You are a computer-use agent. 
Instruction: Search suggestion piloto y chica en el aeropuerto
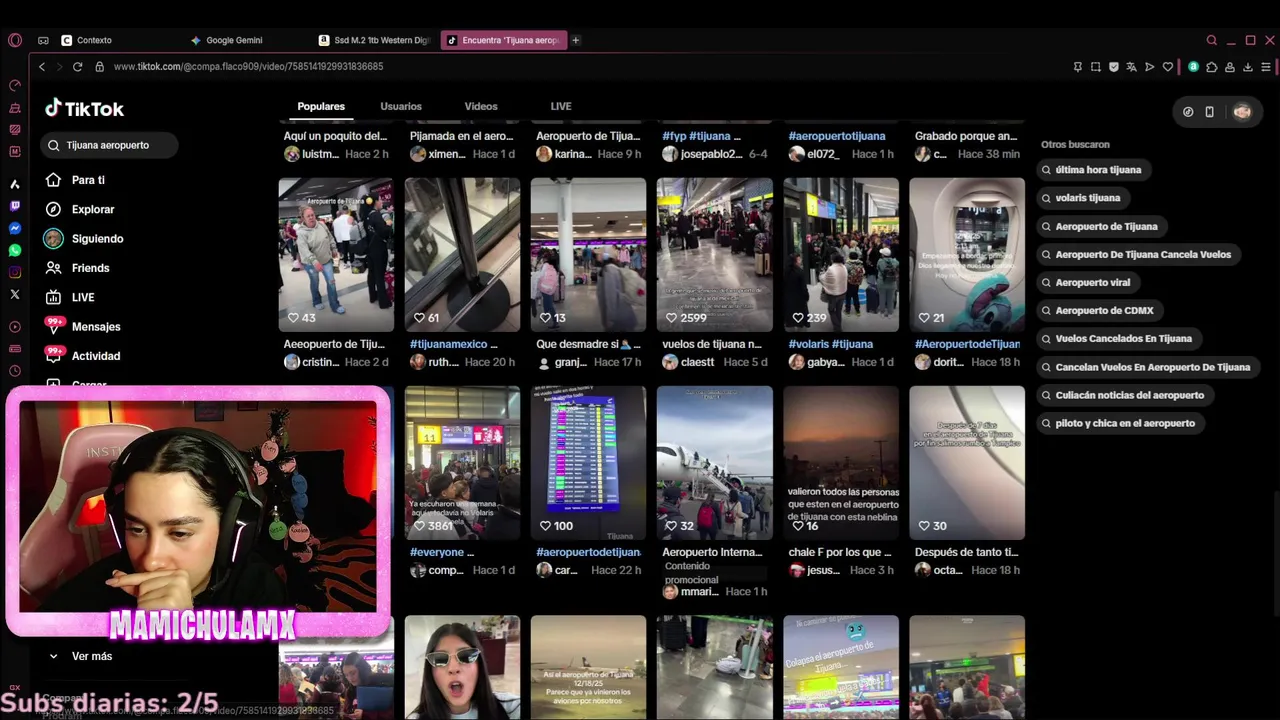click(x=1118, y=423)
